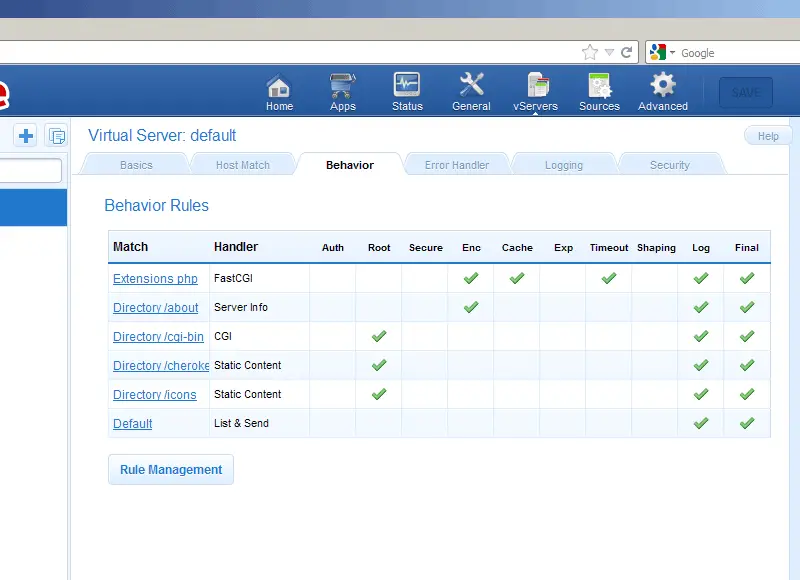Open the Directory /icons rule link

pos(155,395)
